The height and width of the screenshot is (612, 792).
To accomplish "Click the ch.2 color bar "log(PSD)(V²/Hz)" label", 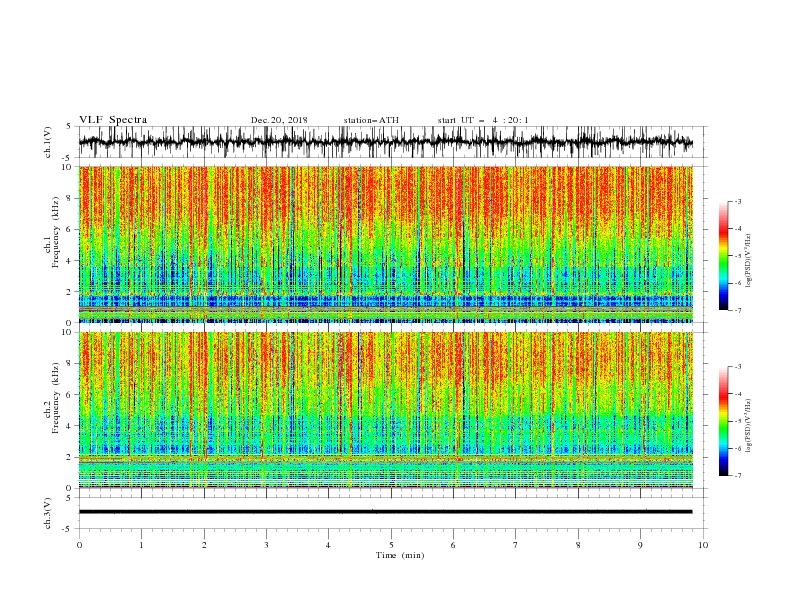I will [749, 426].
